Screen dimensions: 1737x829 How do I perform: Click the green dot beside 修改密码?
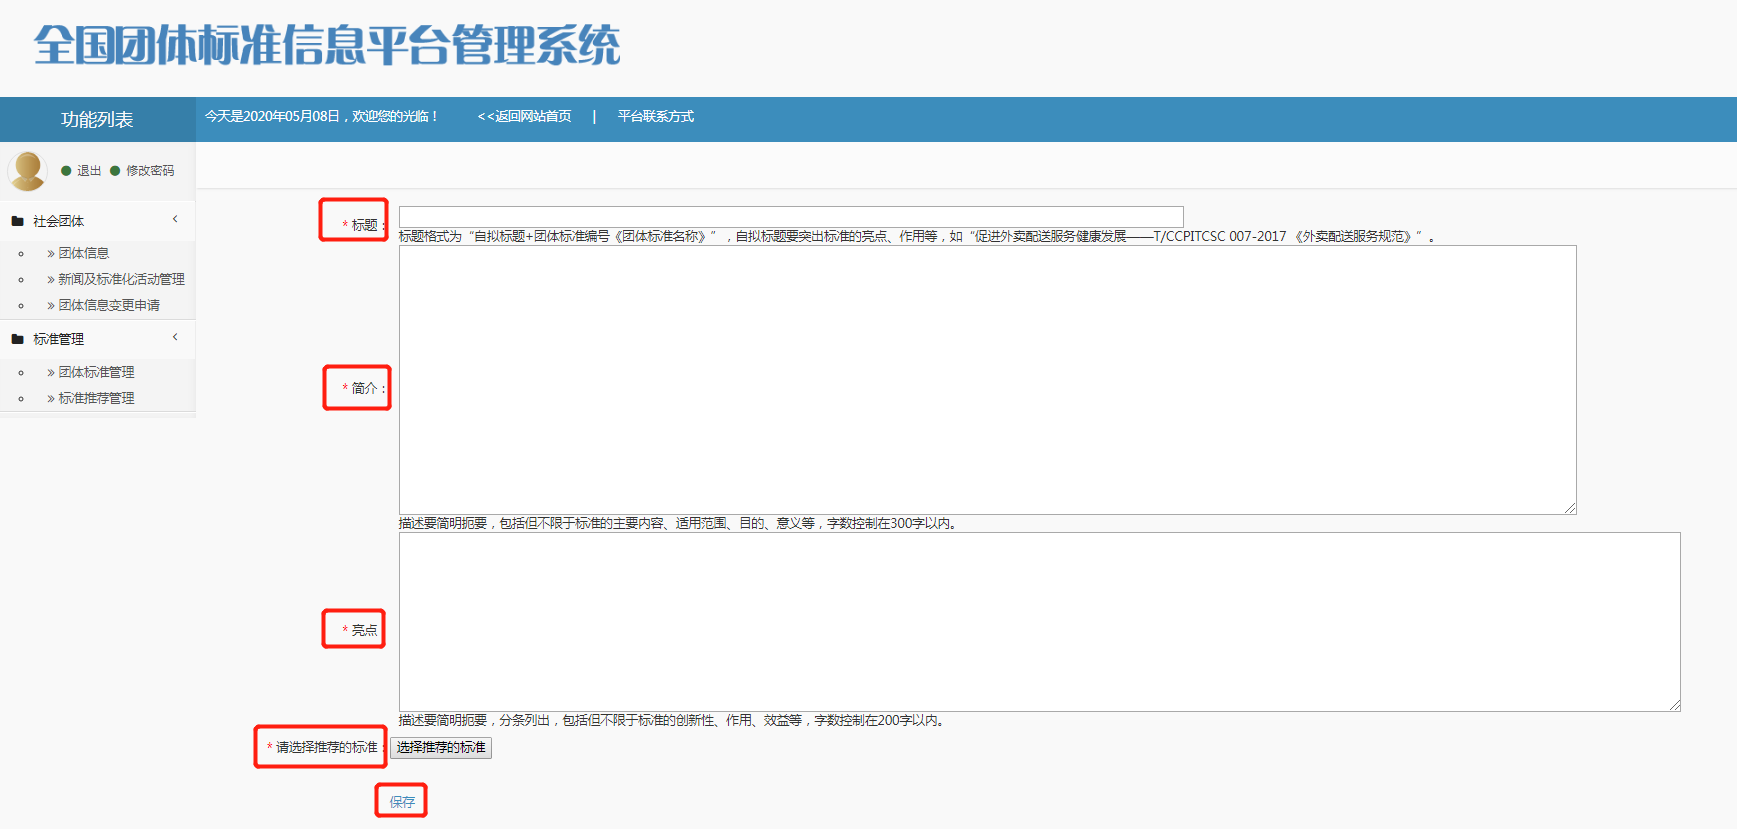pos(115,171)
